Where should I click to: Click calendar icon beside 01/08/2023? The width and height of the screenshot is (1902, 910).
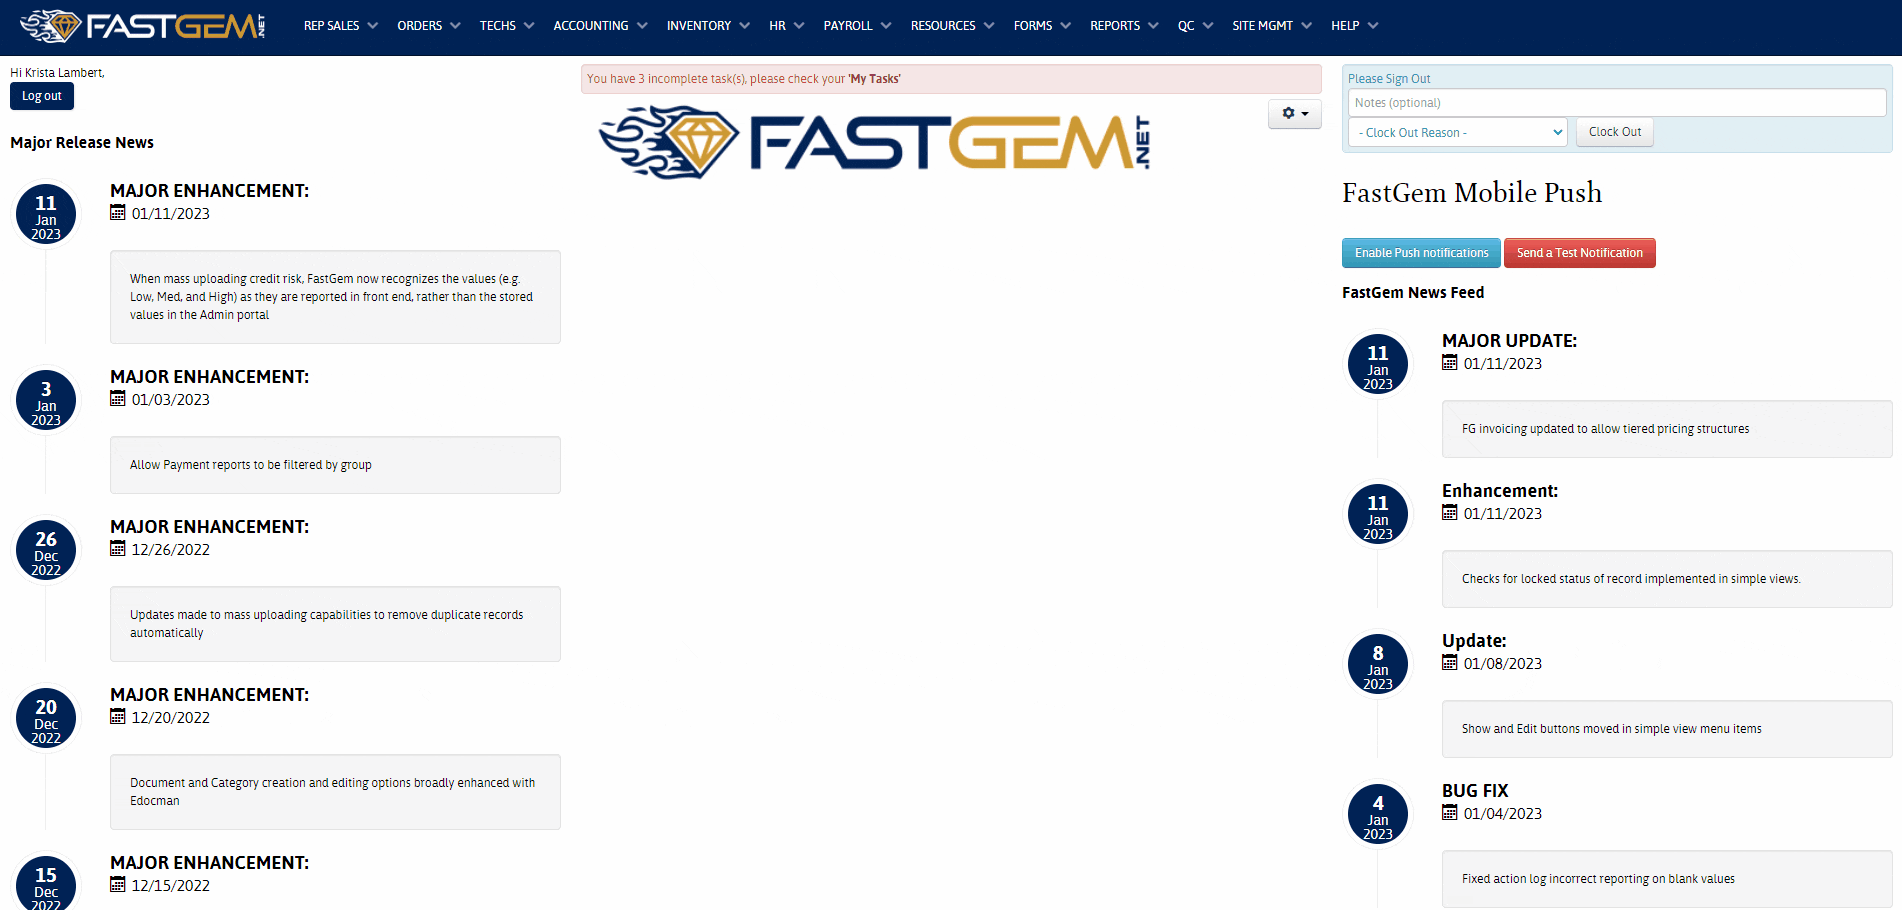coord(1450,663)
